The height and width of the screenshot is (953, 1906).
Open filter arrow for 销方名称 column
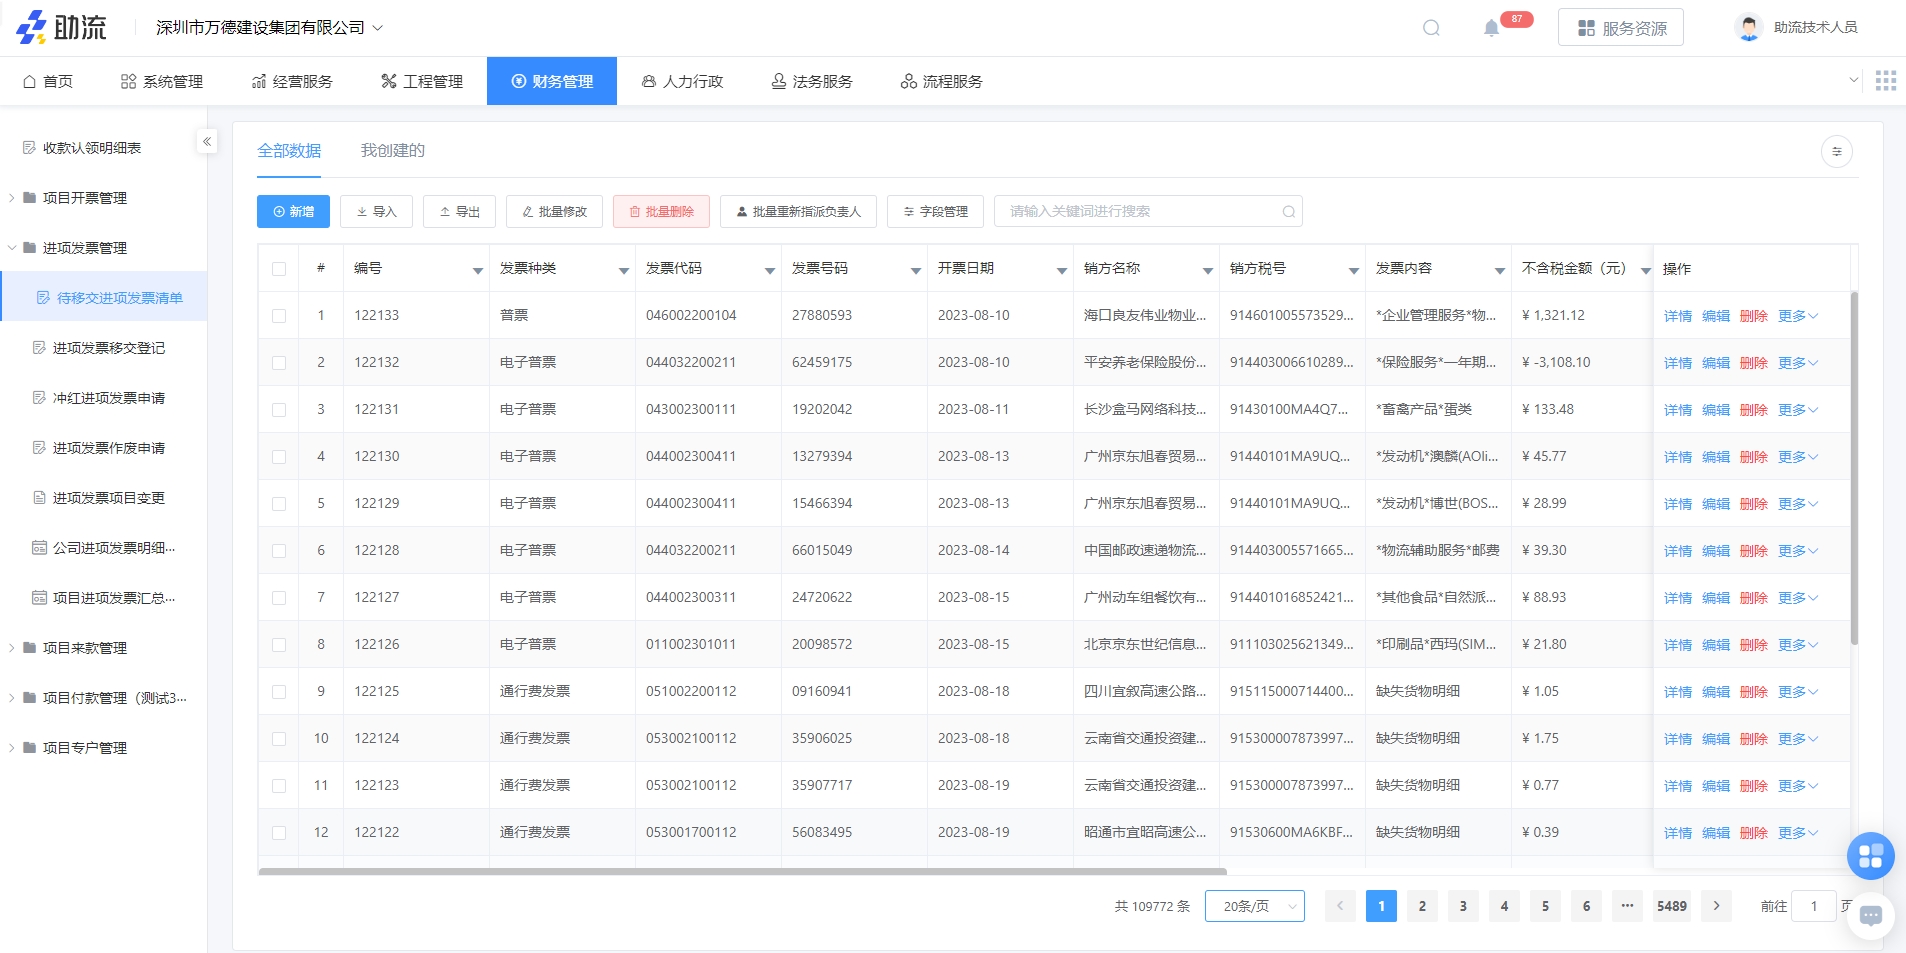point(1207,270)
